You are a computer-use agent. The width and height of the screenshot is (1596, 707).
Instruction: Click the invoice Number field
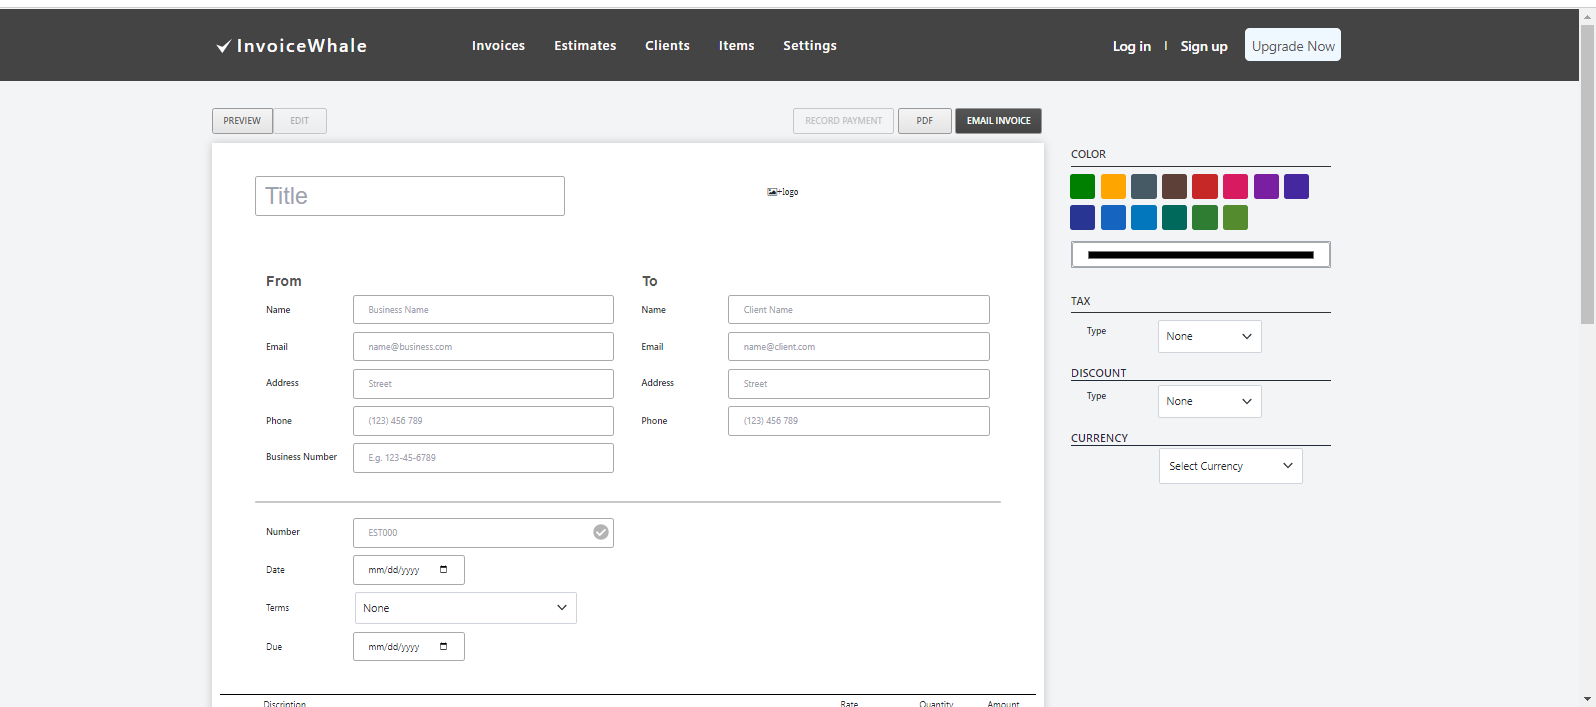tap(483, 533)
